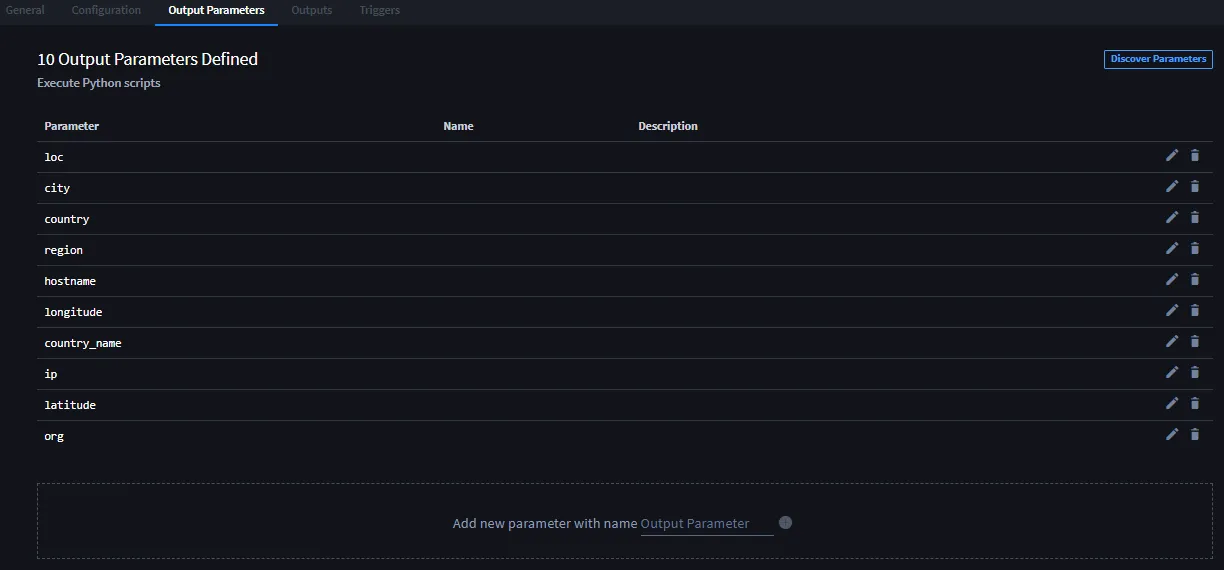
Task: Edit the country_name parameter
Action: point(1172,341)
